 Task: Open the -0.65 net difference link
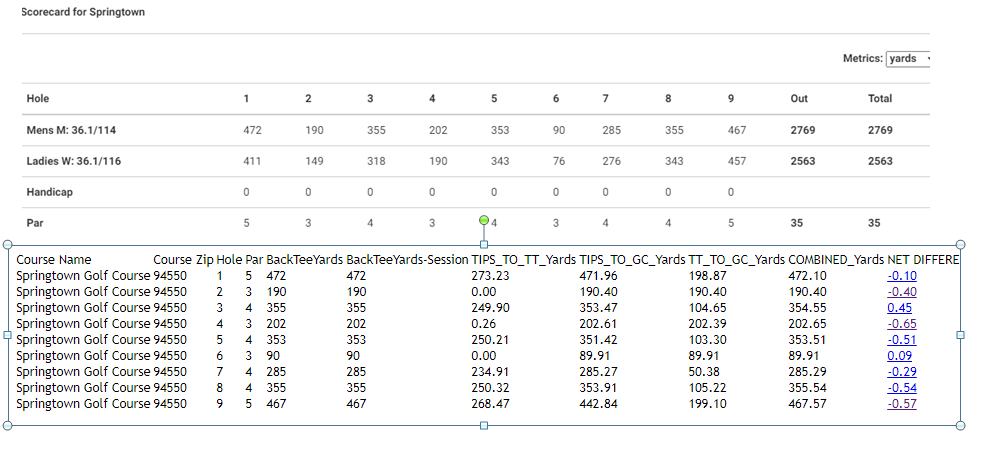click(x=902, y=324)
